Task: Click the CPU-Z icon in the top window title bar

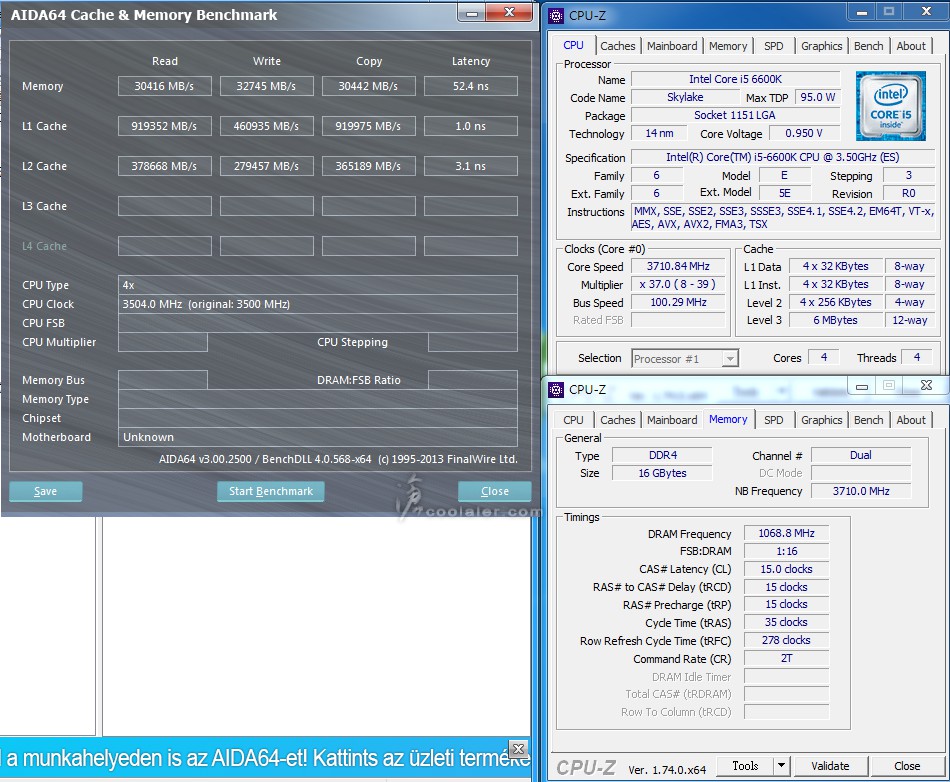Action: pos(556,15)
